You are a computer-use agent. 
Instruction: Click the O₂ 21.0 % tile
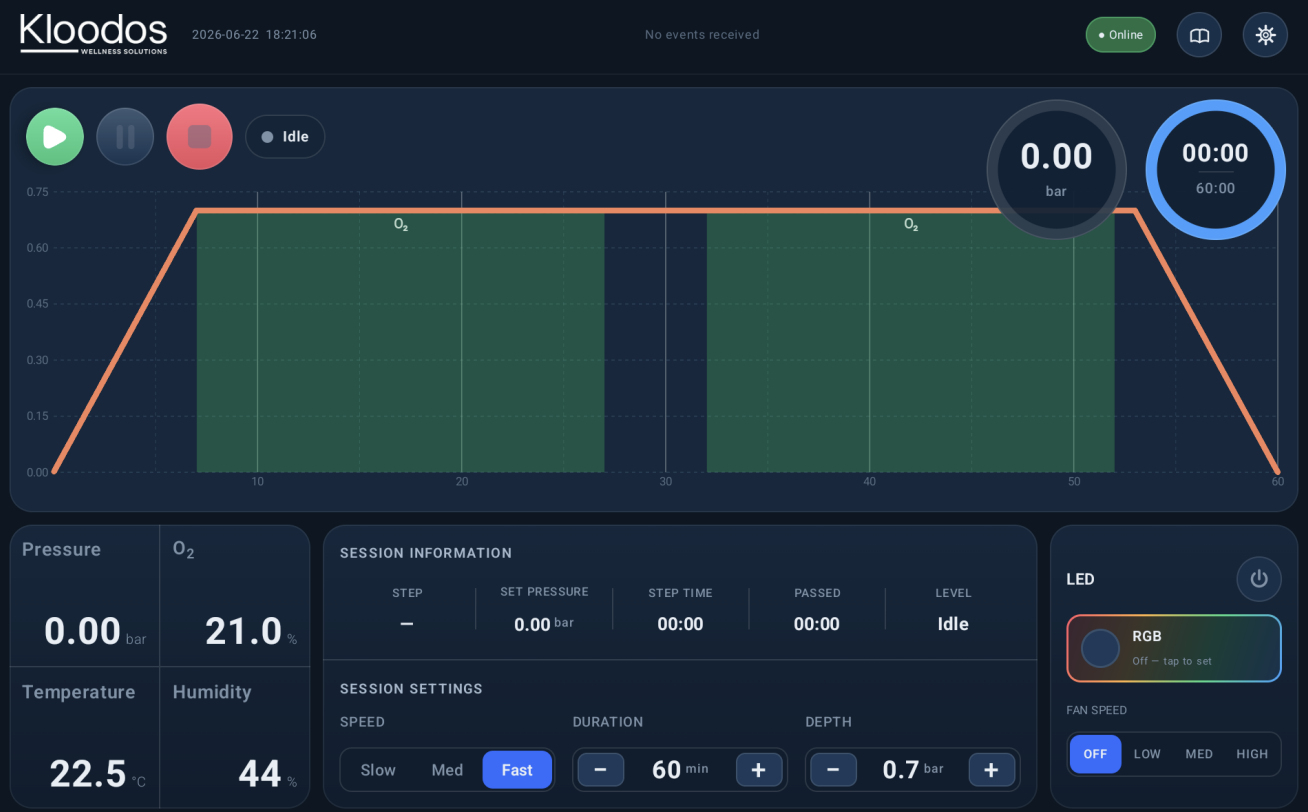point(235,596)
